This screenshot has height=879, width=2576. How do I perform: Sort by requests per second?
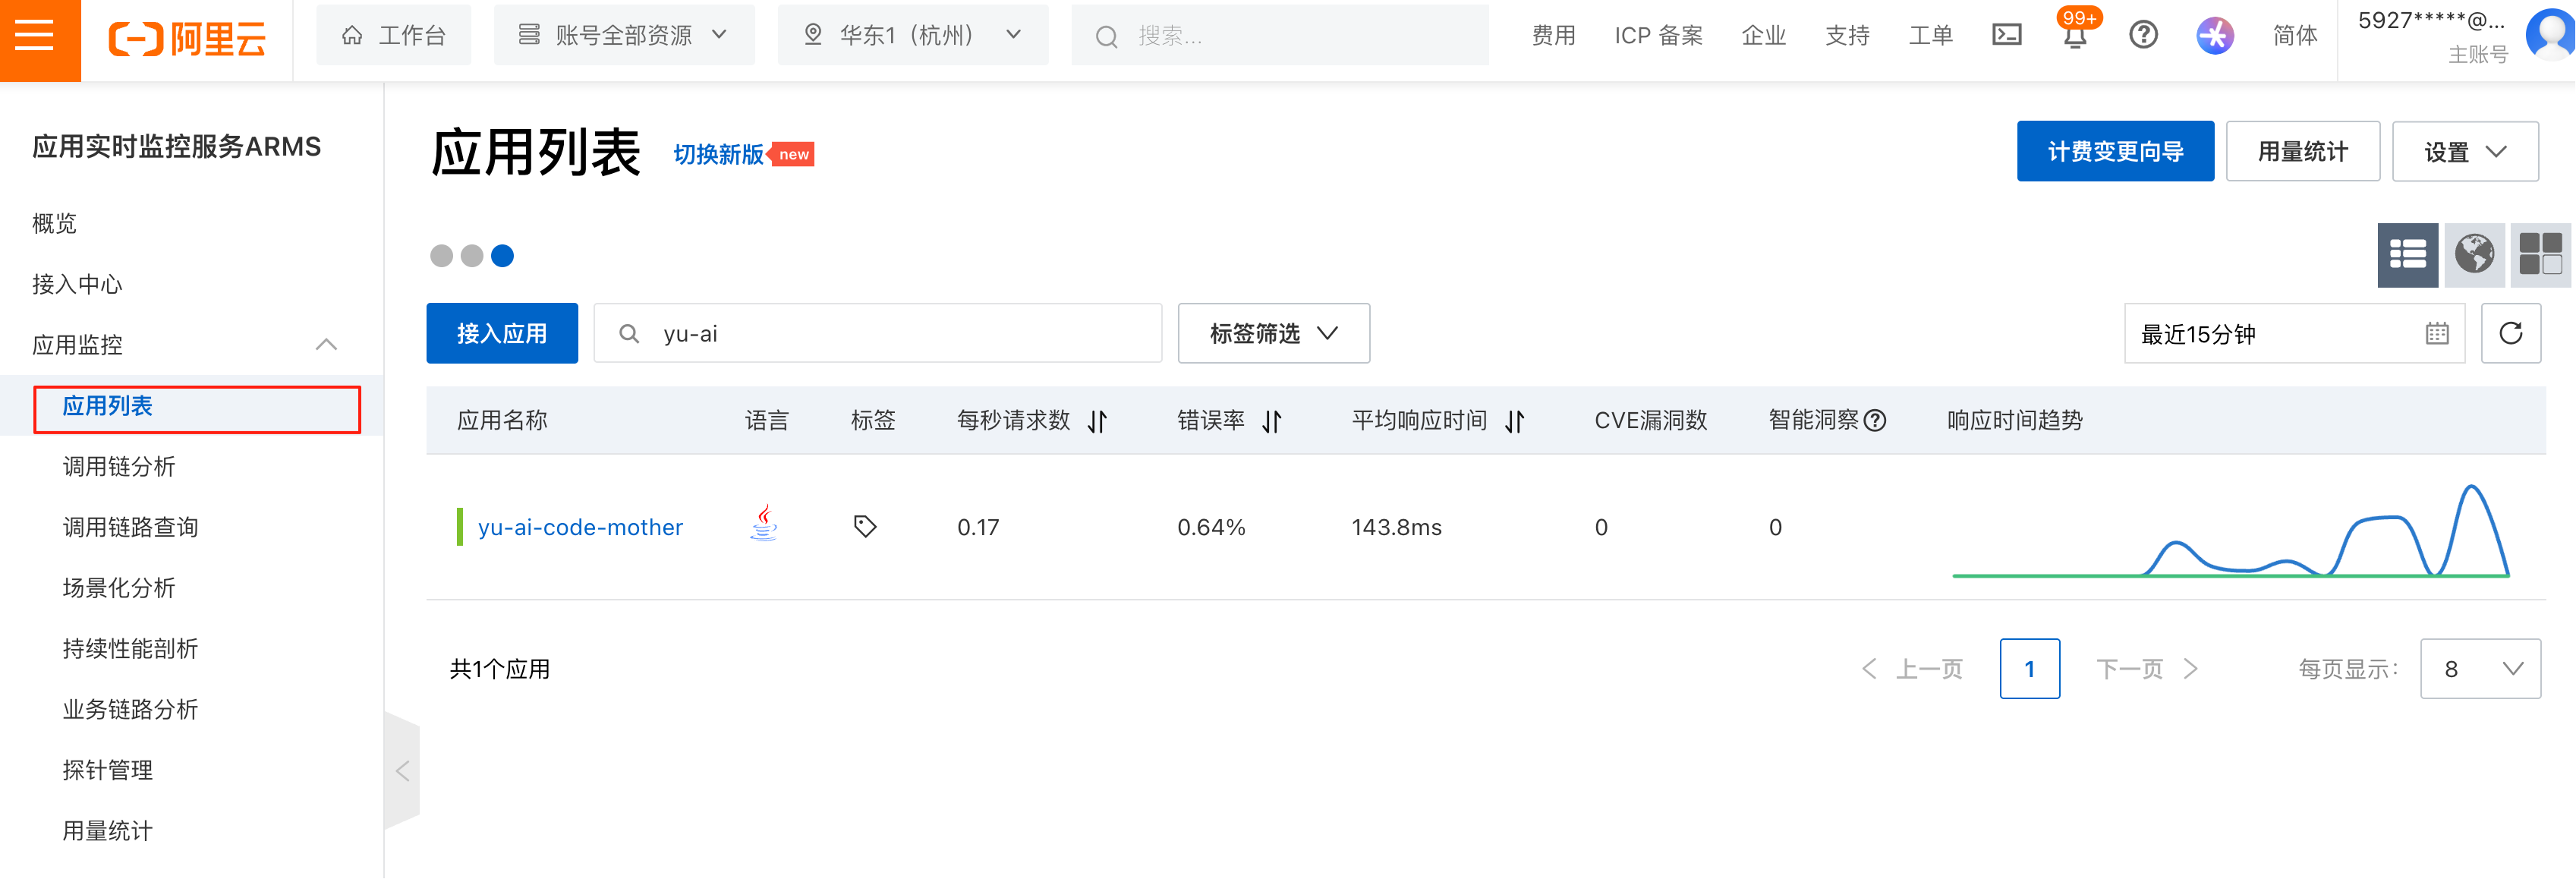pos(1097,421)
